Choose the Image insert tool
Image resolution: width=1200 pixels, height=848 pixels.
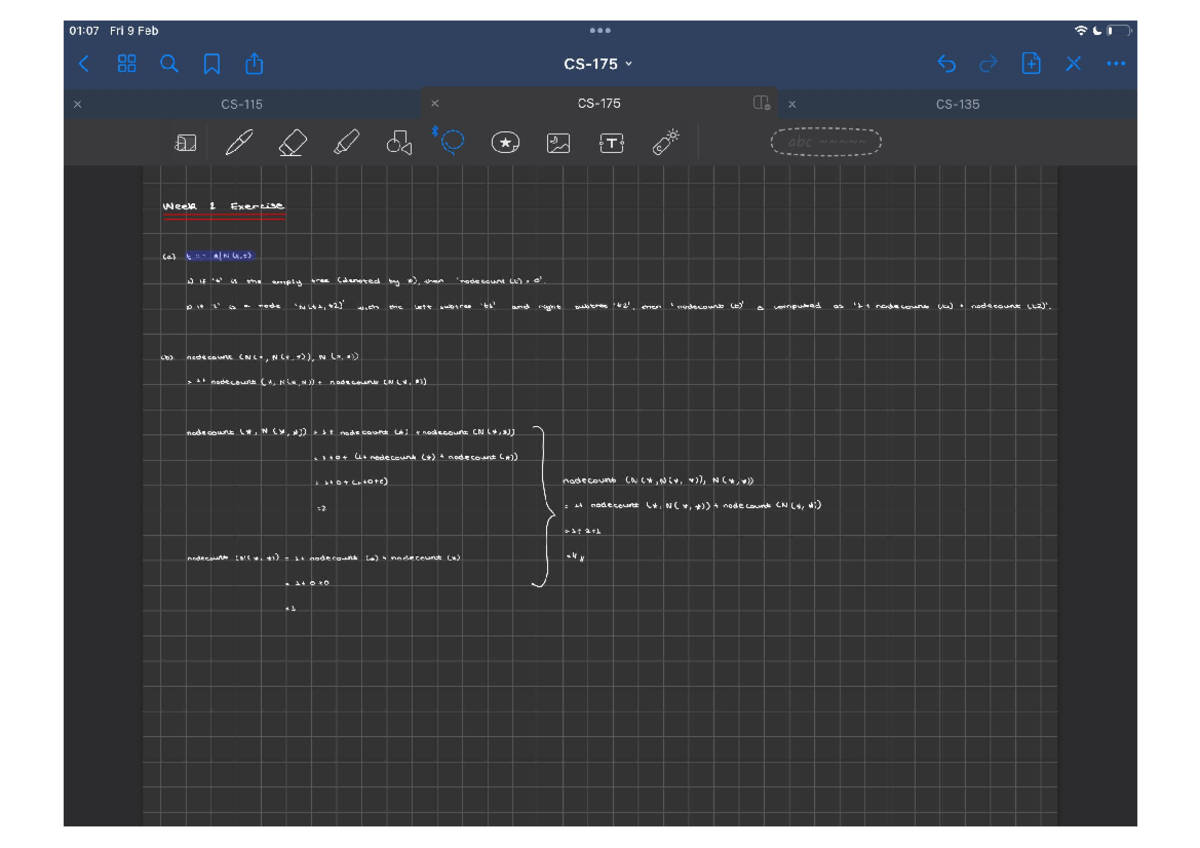558,144
